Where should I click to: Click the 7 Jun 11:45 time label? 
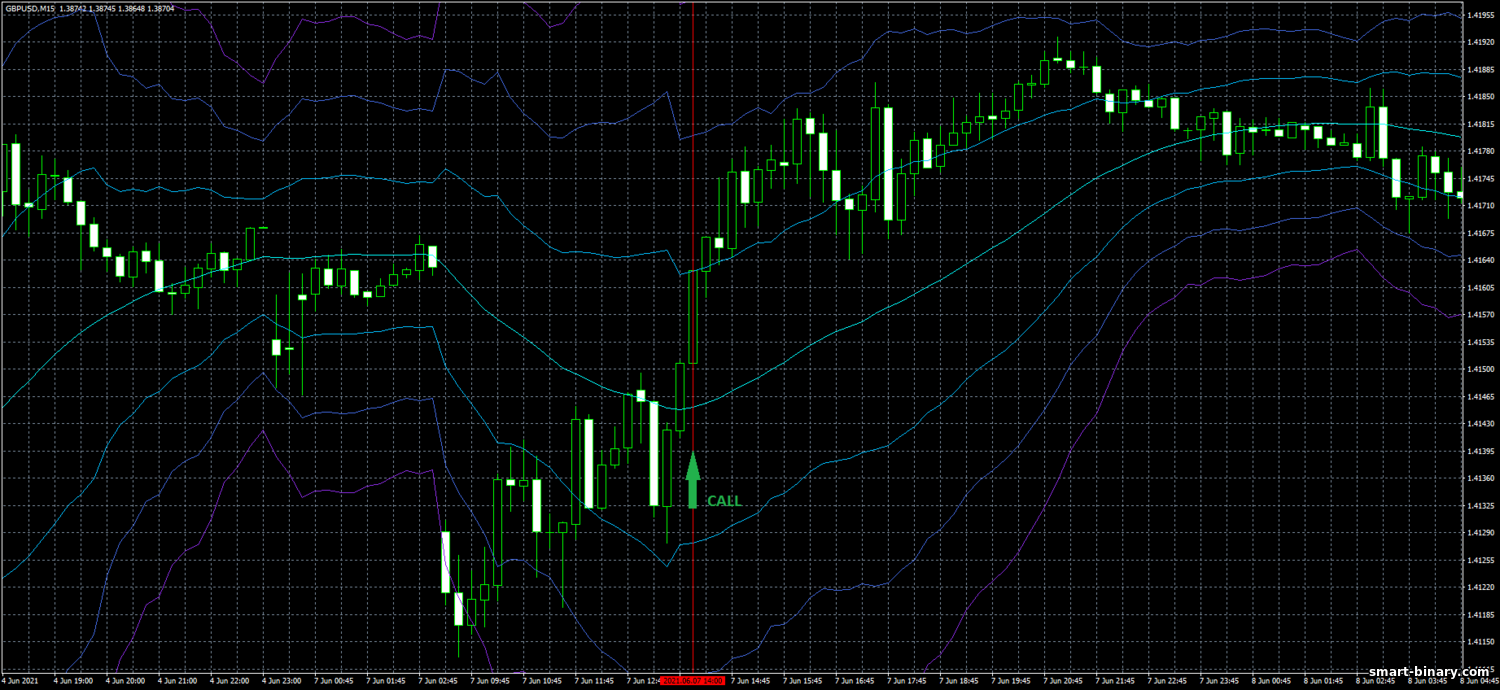click(x=593, y=680)
